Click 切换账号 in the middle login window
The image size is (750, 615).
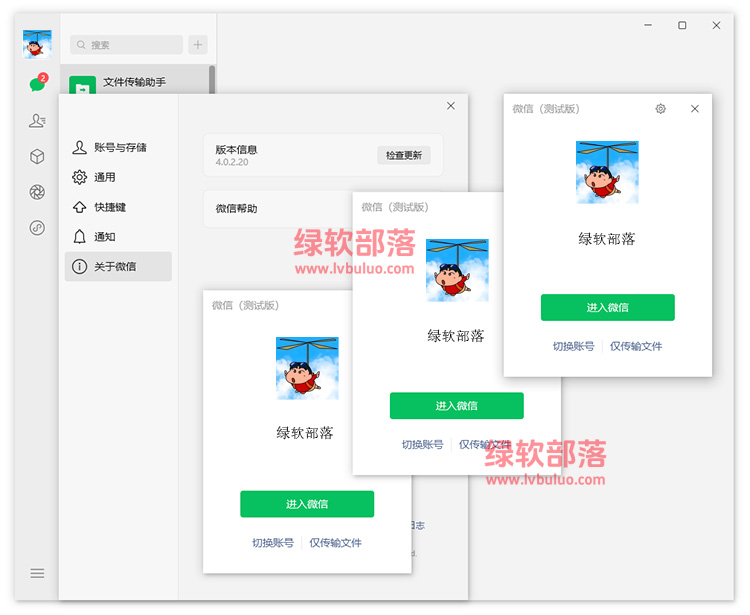[x=422, y=444]
